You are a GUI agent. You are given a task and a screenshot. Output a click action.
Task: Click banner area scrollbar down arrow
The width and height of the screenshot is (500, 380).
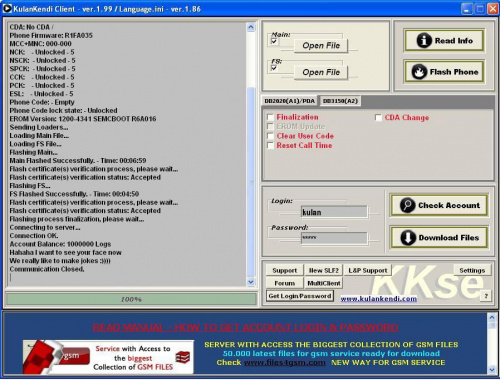pyautogui.click(x=492, y=370)
